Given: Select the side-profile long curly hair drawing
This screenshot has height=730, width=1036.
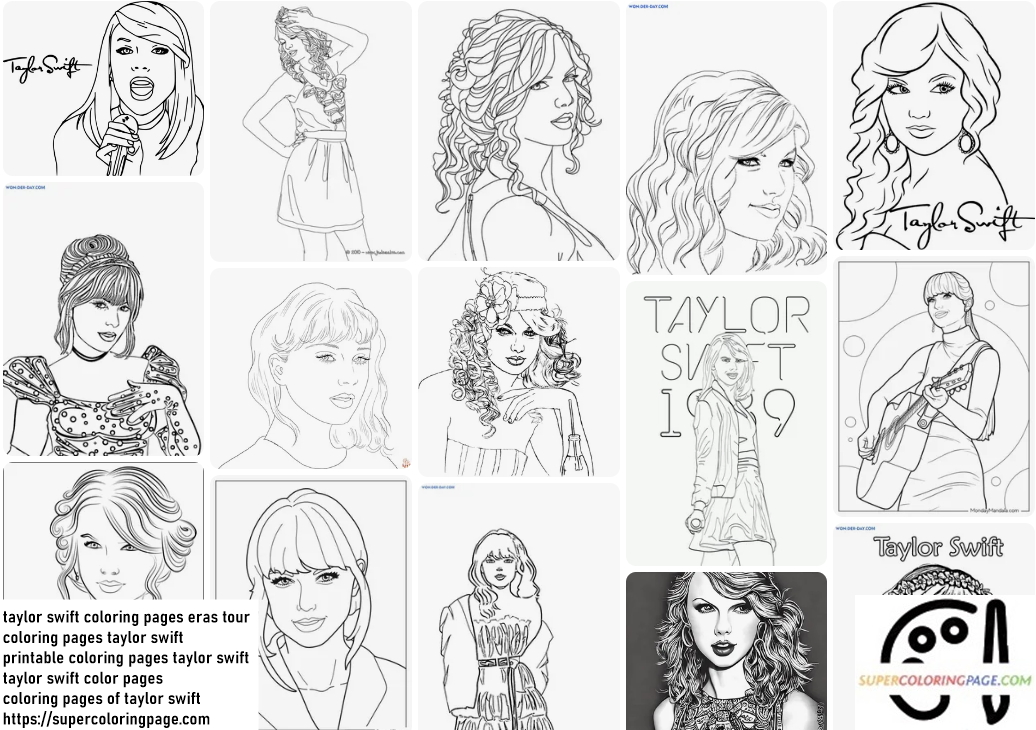Looking at the screenshot, I should (x=519, y=131).
